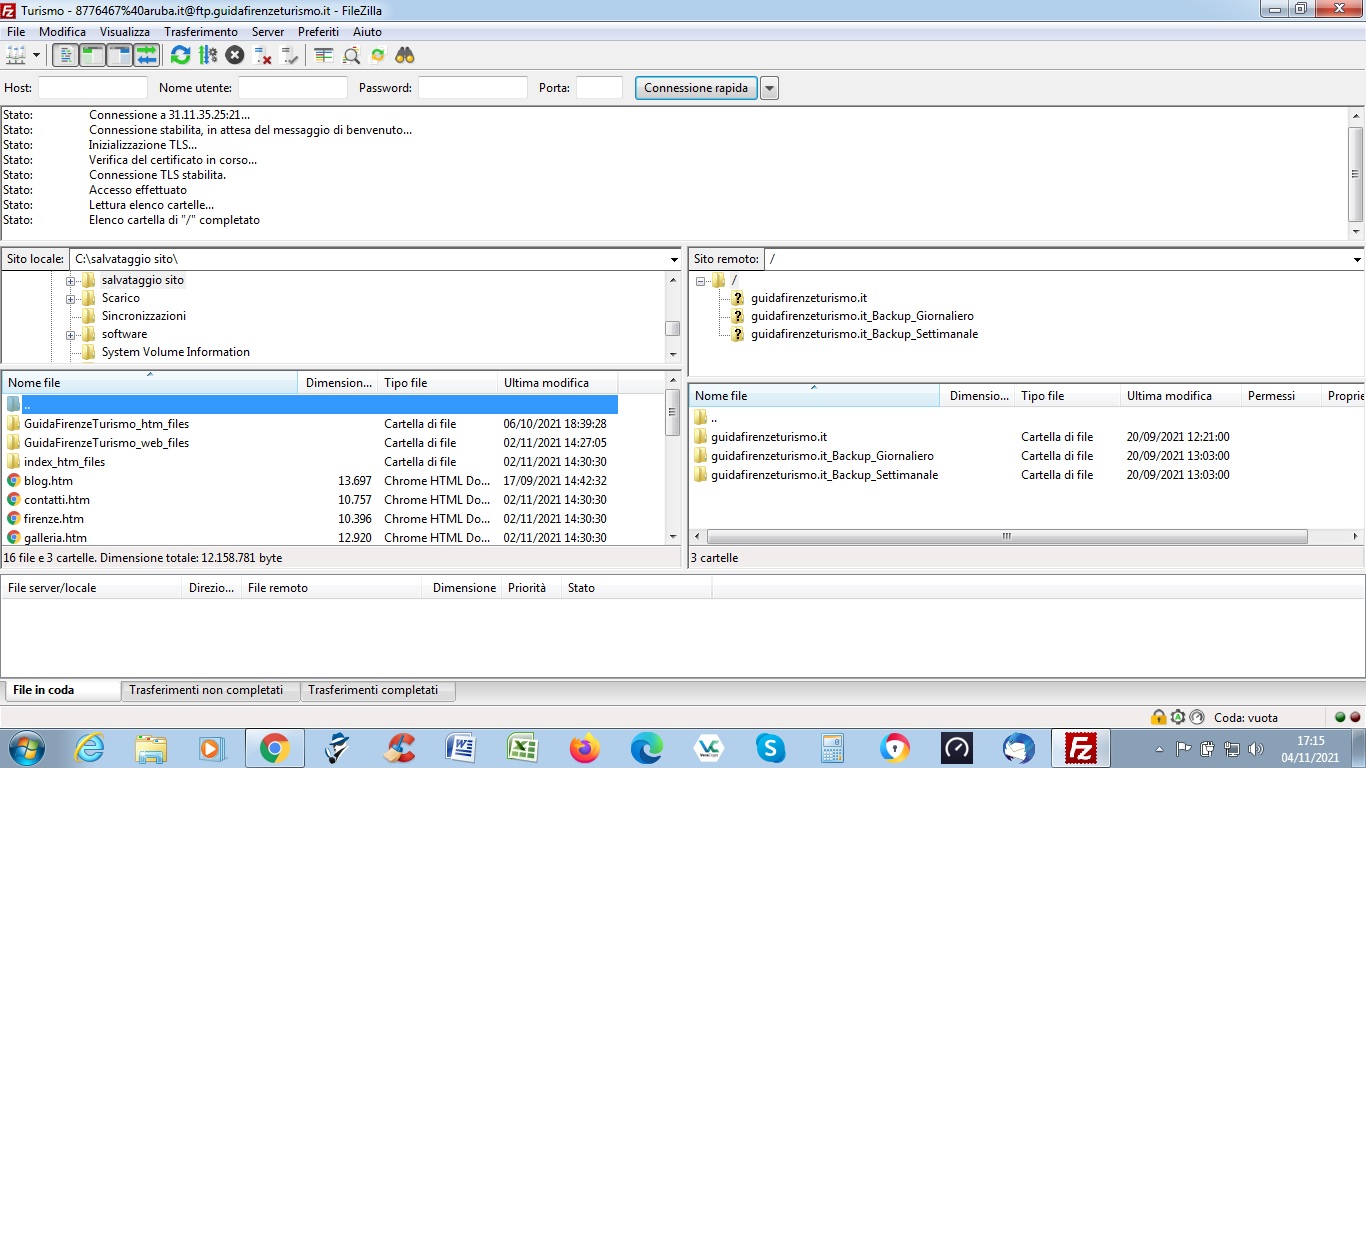This screenshot has width=1366, height=1244.
Task: Toggle synchronized browsing
Action: point(378,55)
